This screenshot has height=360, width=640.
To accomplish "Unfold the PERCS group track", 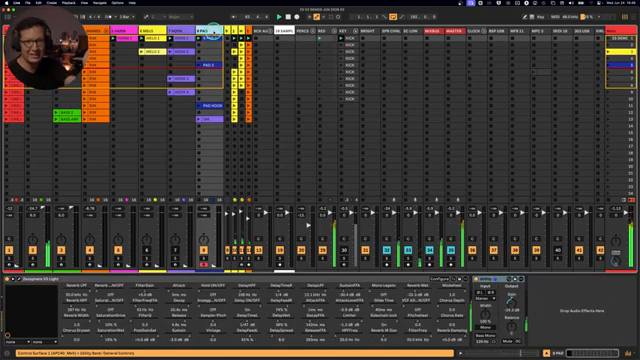I will [313, 31].
